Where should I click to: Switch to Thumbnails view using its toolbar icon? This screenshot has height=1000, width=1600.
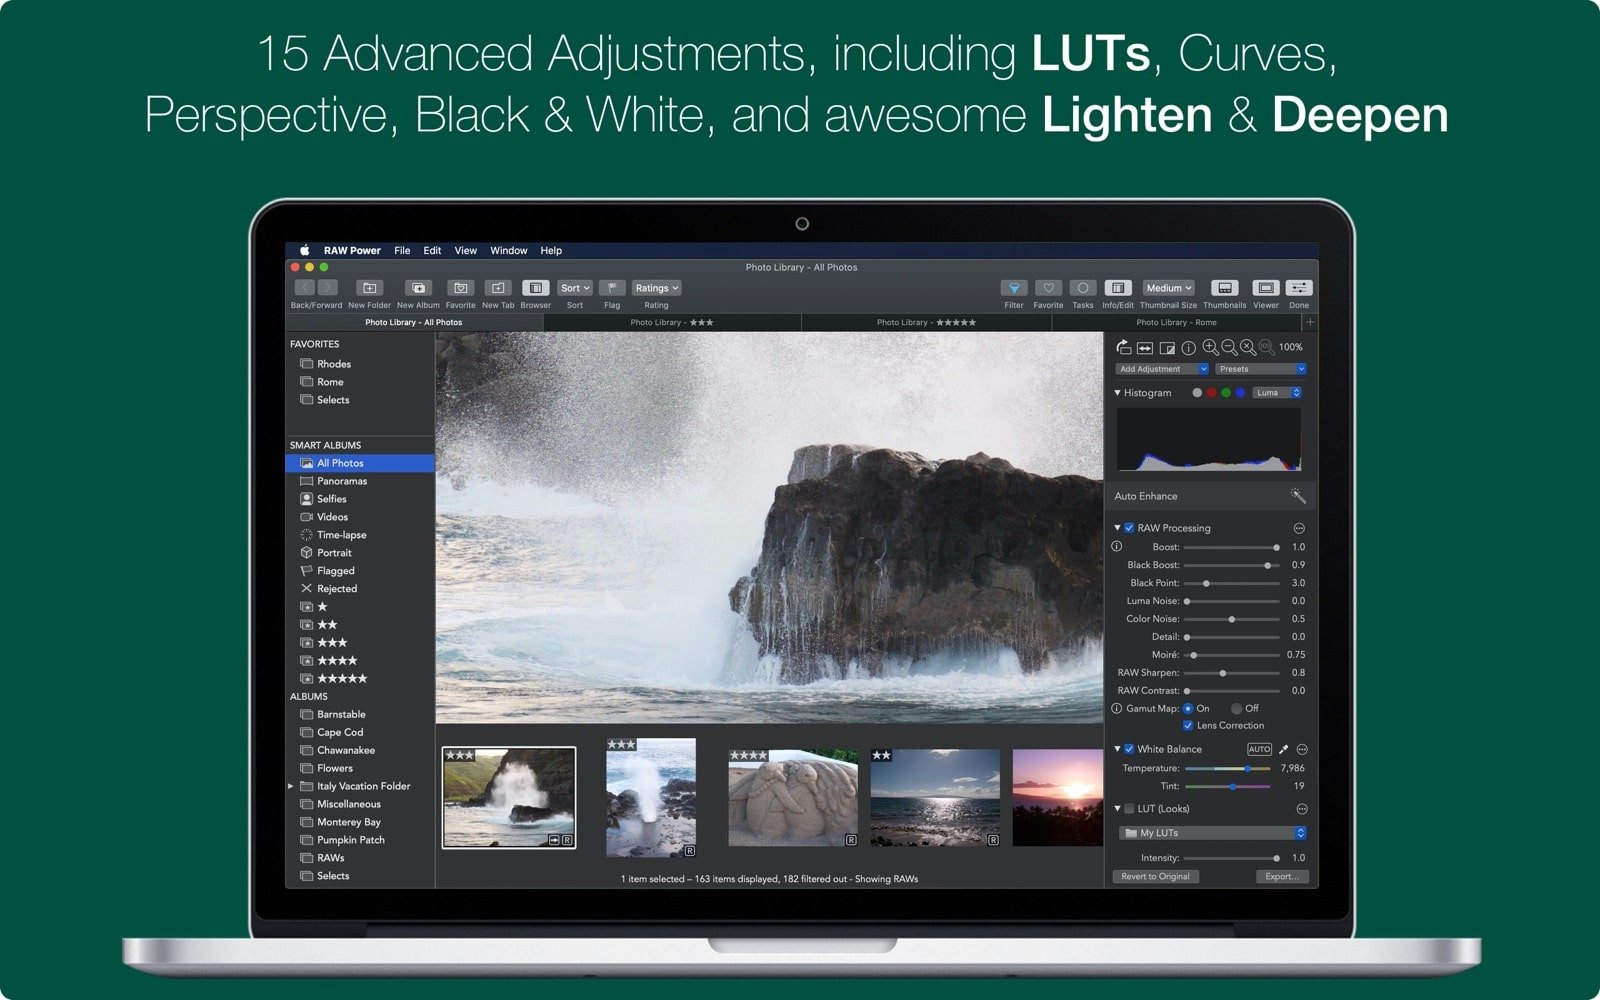(1224, 288)
